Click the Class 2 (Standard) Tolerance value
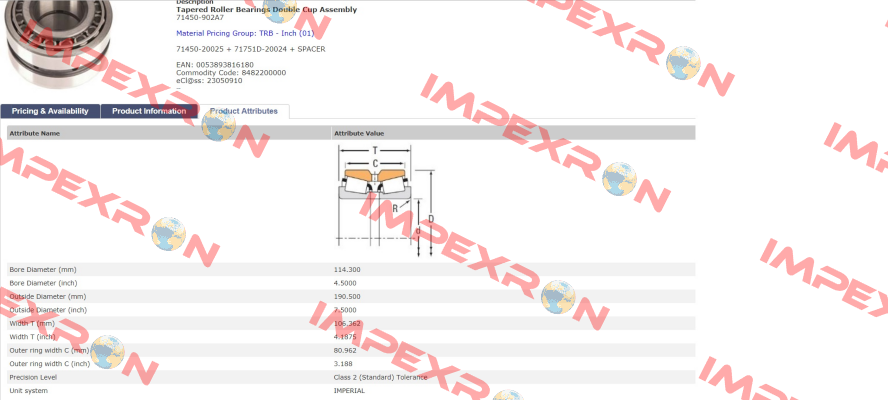The width and height of the screenshot is (888, 400). (x=381, y=377)
